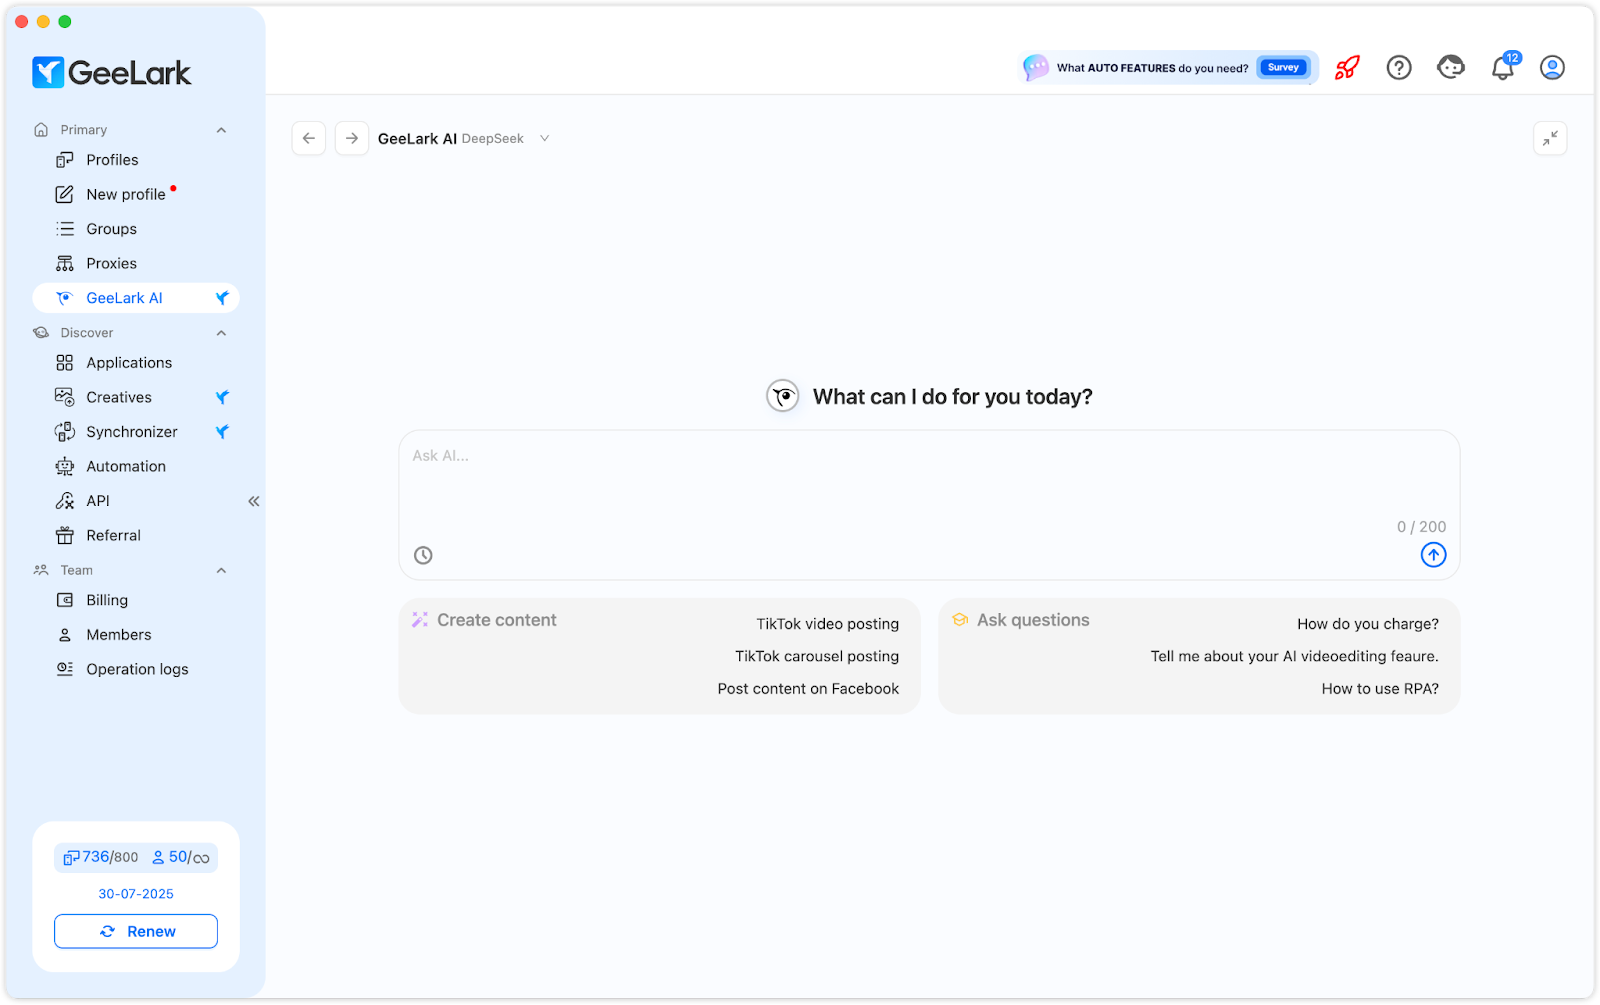
Task: Collapse the Team section
Action: pos(222,570)
